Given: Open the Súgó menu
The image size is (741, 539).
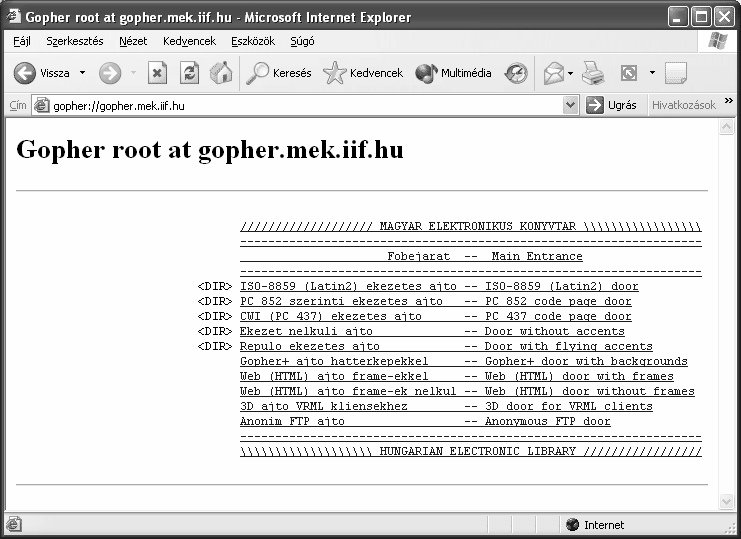Looking at the screenshot, I should pos(302,41).
